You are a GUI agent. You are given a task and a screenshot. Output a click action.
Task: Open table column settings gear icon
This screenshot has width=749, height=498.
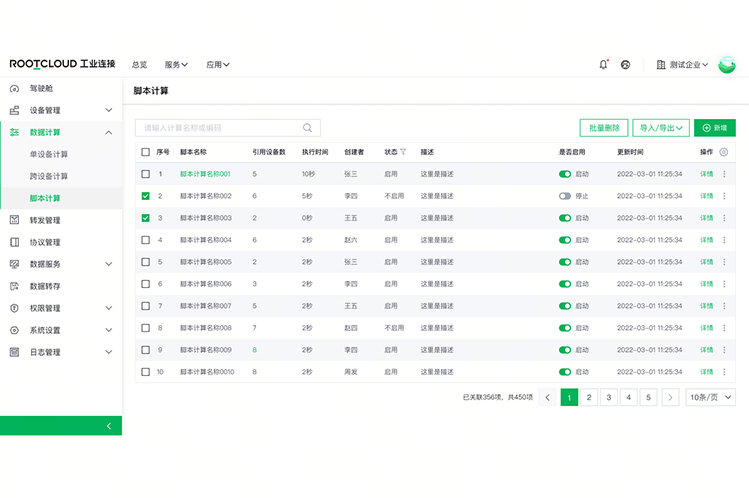click(724, 152)
